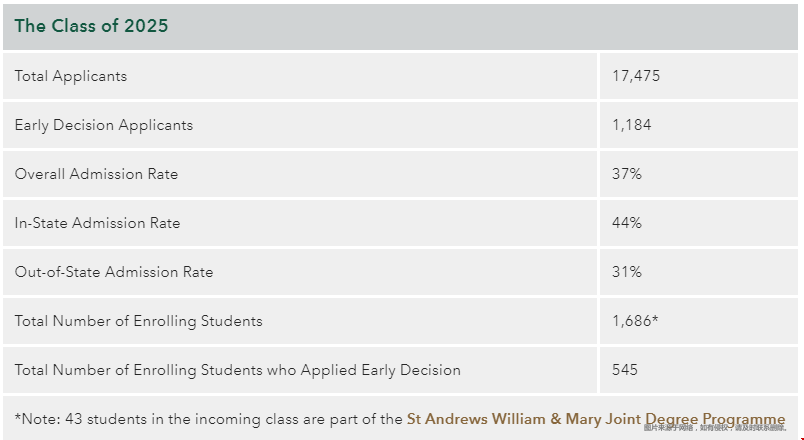Select the Early Decision Applicants label
The width and height of the screenshot is (804, 440).
(x=104, y=125)
